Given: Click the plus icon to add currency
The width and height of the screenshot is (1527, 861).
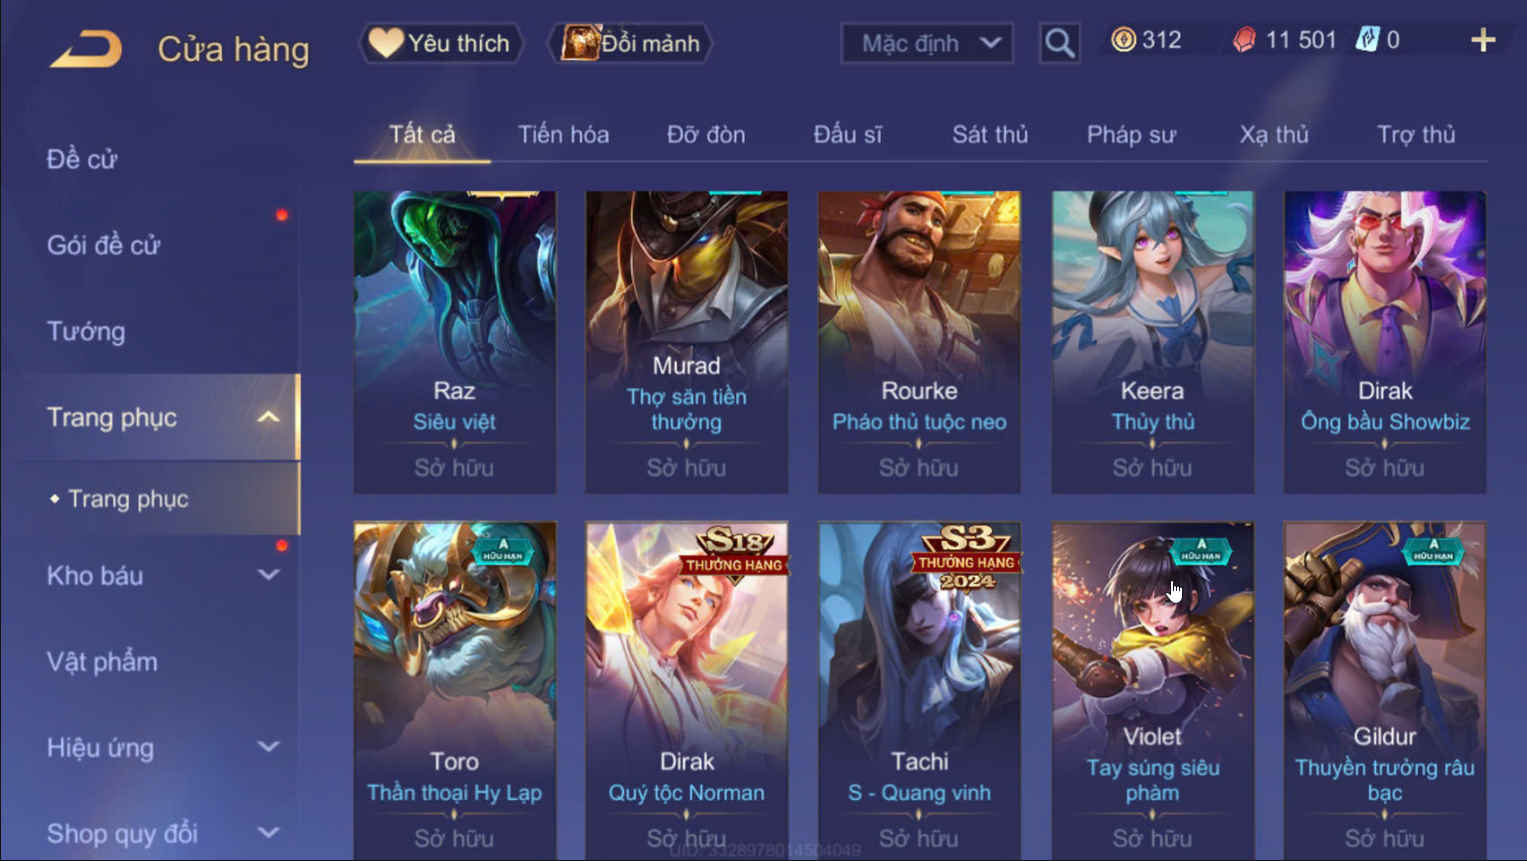Looking at the screenshot, I should point(1483,40).
